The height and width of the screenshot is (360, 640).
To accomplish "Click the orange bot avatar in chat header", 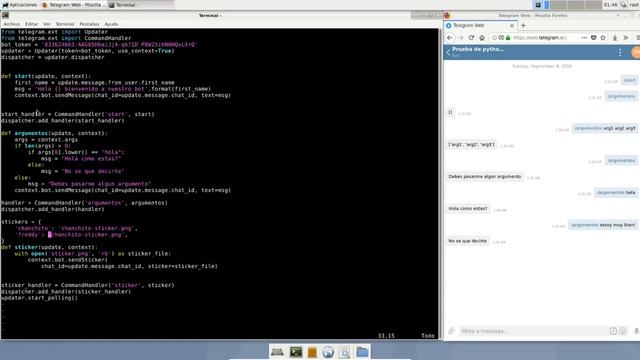I will (x=636, y=52).
